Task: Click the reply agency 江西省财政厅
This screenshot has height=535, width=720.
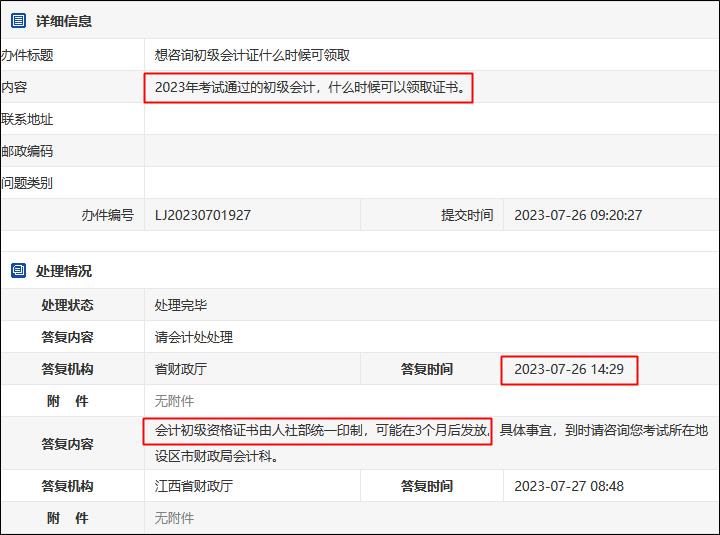Action: [194, 486]
